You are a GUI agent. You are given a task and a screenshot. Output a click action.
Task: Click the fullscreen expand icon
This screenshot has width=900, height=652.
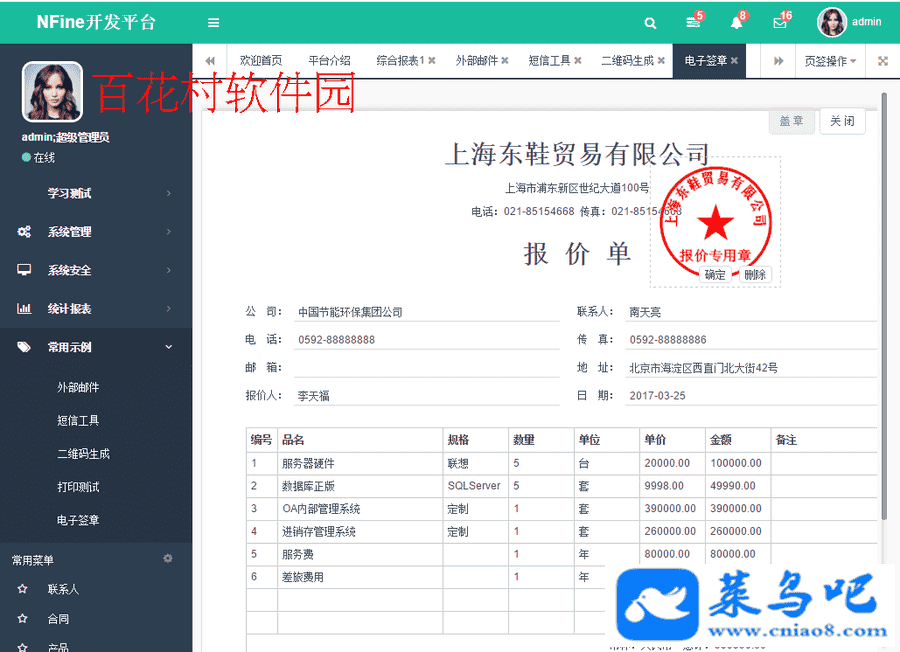coord(883,61)
